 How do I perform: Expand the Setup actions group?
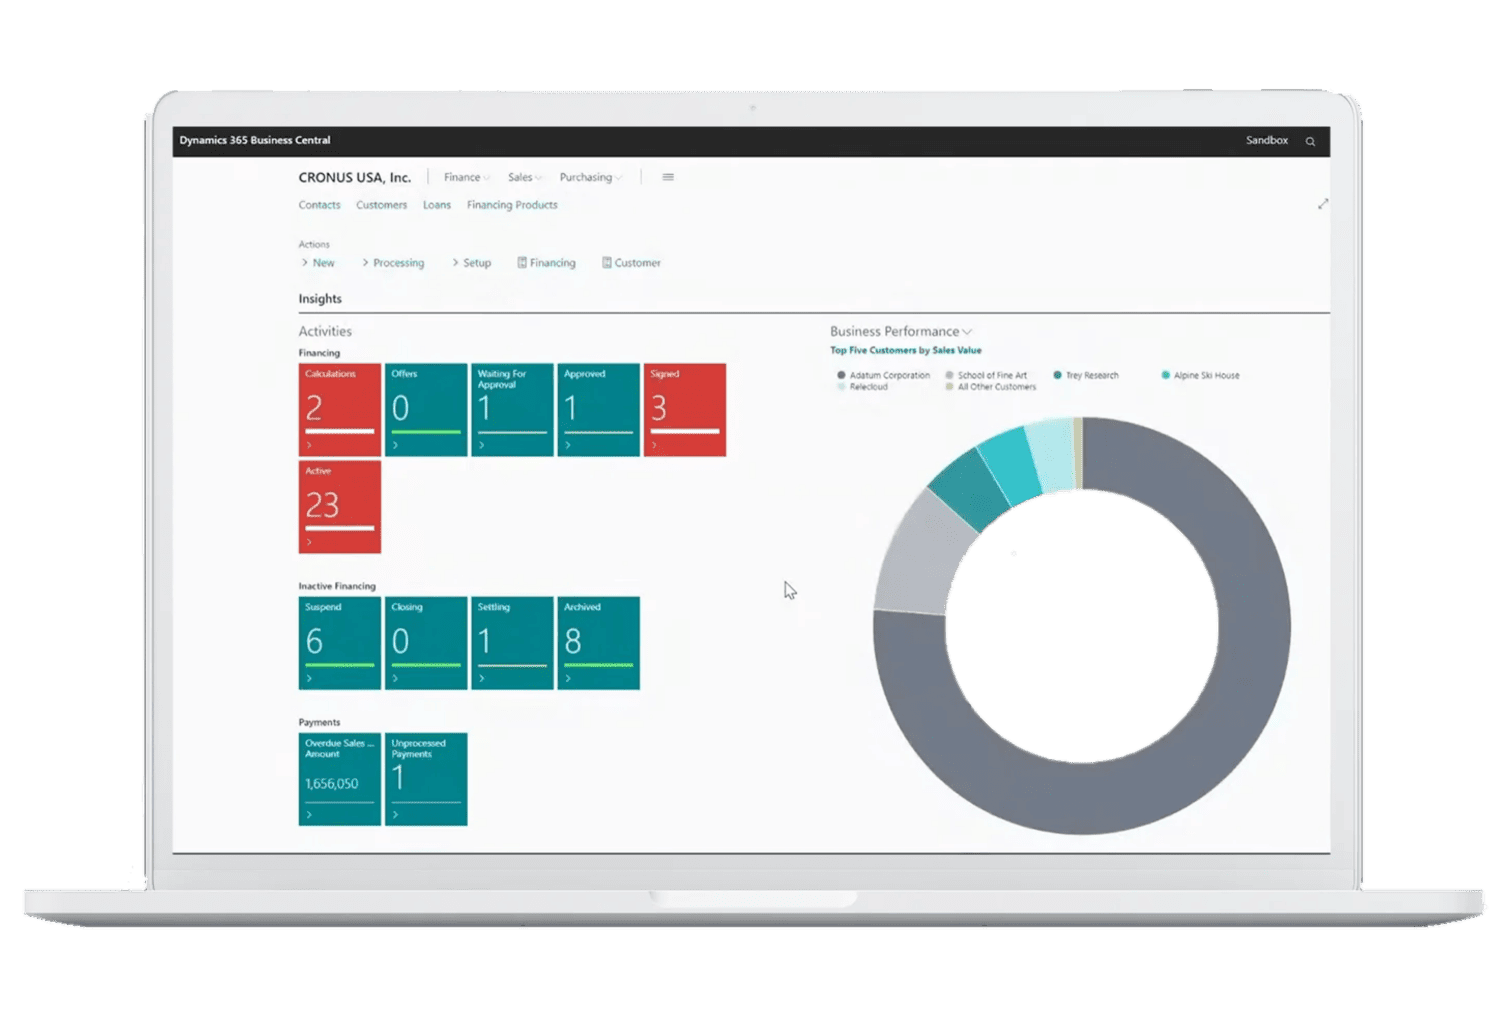(x=471, y=263)
